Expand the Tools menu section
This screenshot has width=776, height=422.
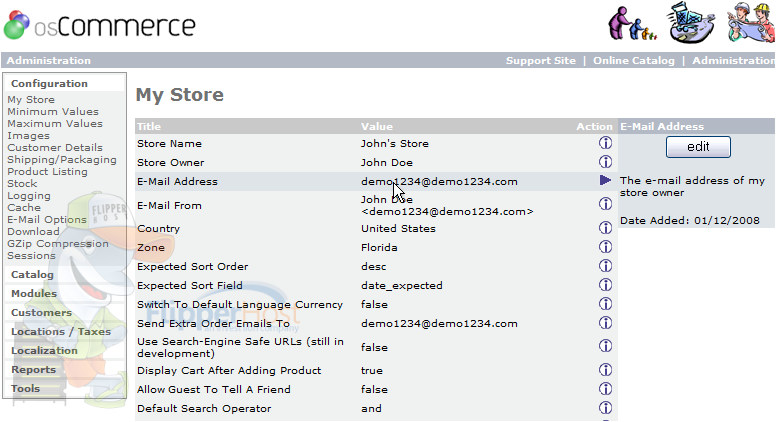pyautogui.click(x=25, y=388)
